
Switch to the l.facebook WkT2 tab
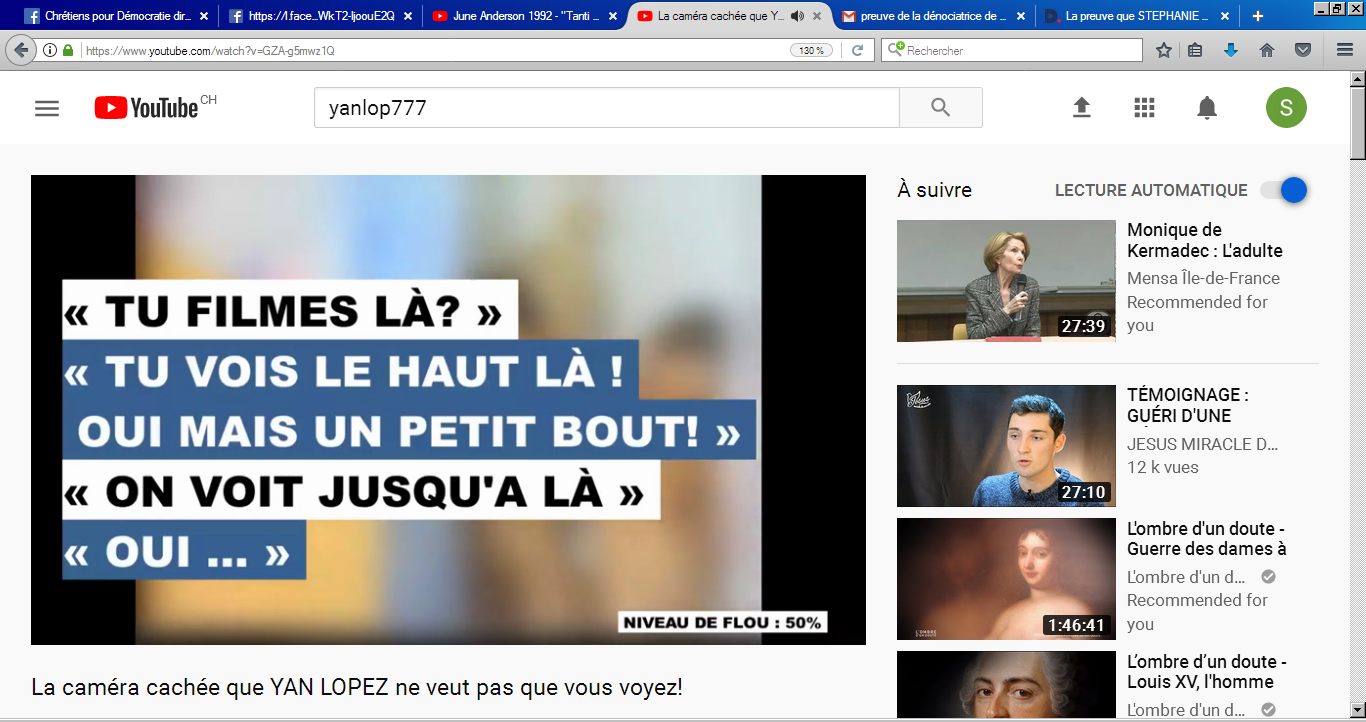(320, 16)
